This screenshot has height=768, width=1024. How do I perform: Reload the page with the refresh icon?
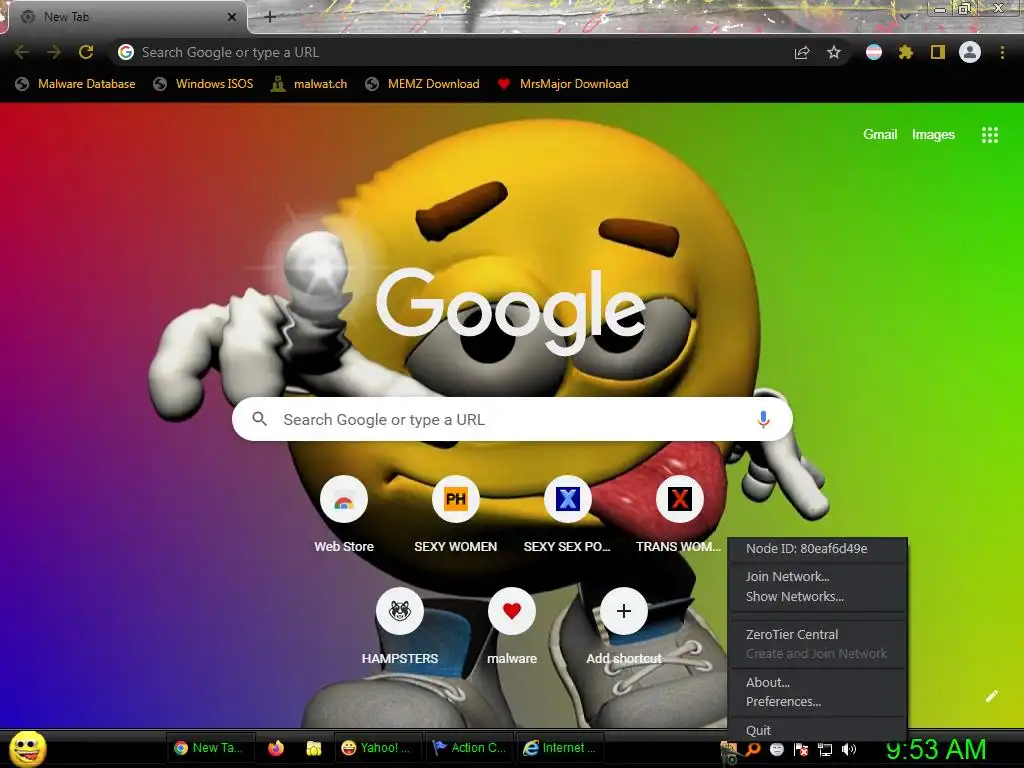pos(86,52)
